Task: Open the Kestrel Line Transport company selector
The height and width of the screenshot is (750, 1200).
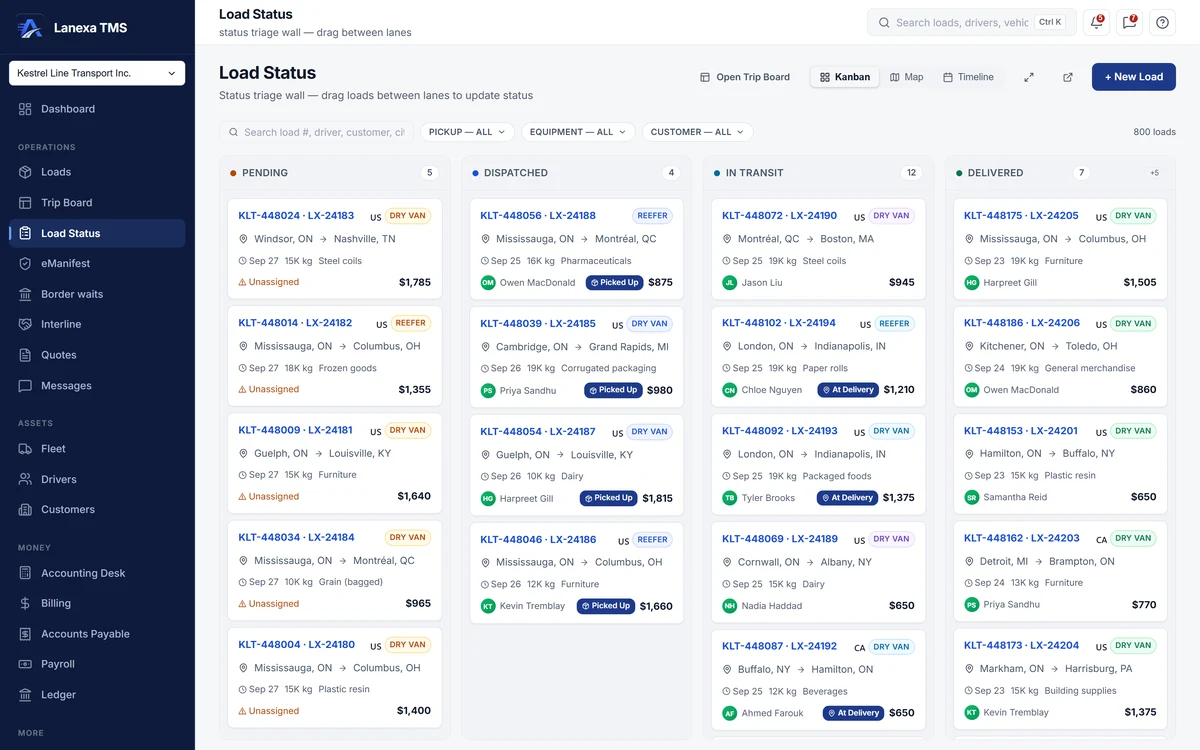Action: pos(97,73)
